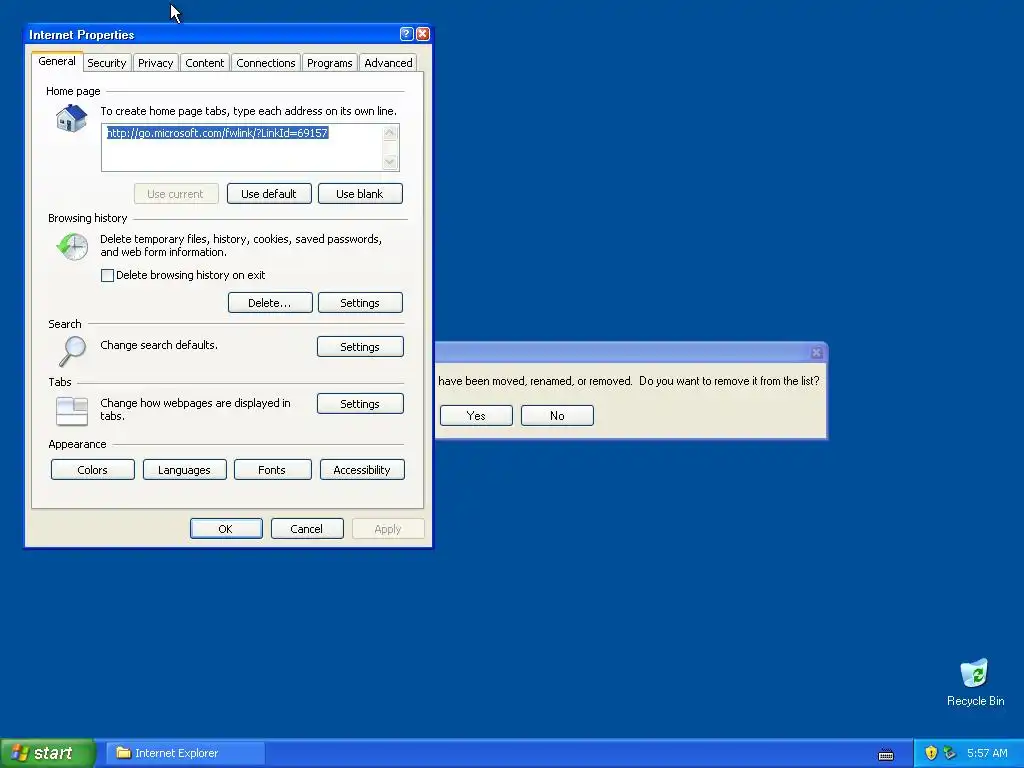Click the taskbar clock showing 5:57 AM
This screenshot has width=1024, height=768.
[987, 753]
